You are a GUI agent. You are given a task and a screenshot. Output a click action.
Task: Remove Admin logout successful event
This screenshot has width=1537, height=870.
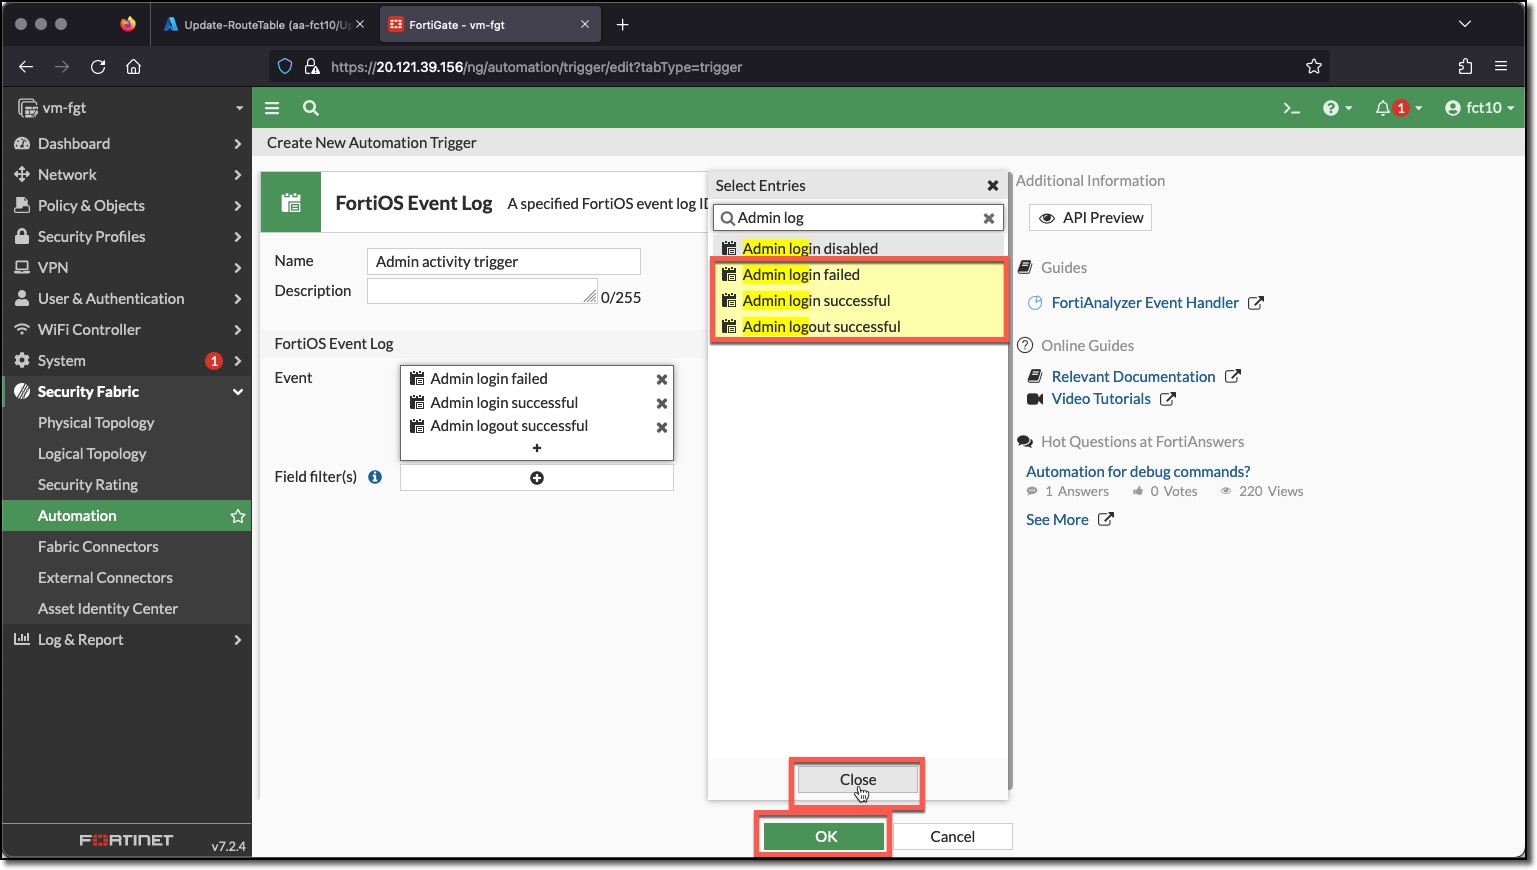click(x=661, y=428)
